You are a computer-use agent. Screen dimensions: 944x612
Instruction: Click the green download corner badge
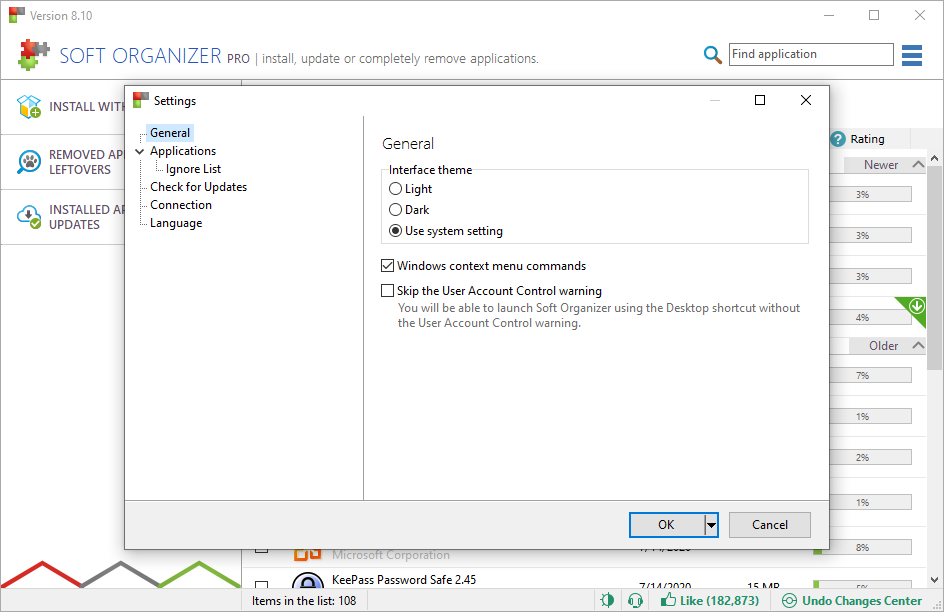(x=915, y=308)
